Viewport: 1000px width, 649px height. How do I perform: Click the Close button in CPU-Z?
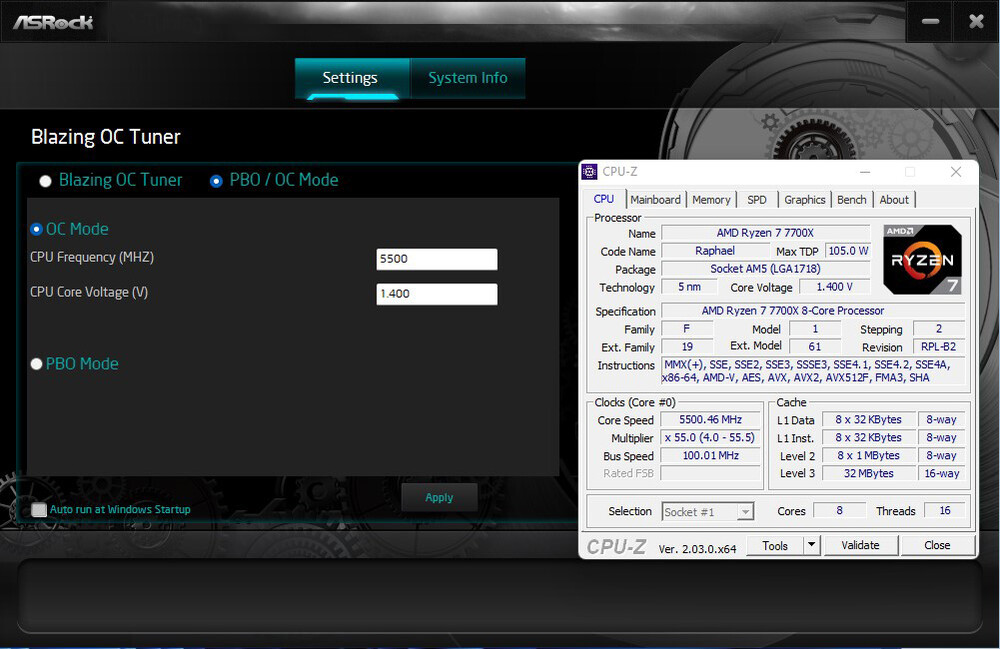pos(938,545)
